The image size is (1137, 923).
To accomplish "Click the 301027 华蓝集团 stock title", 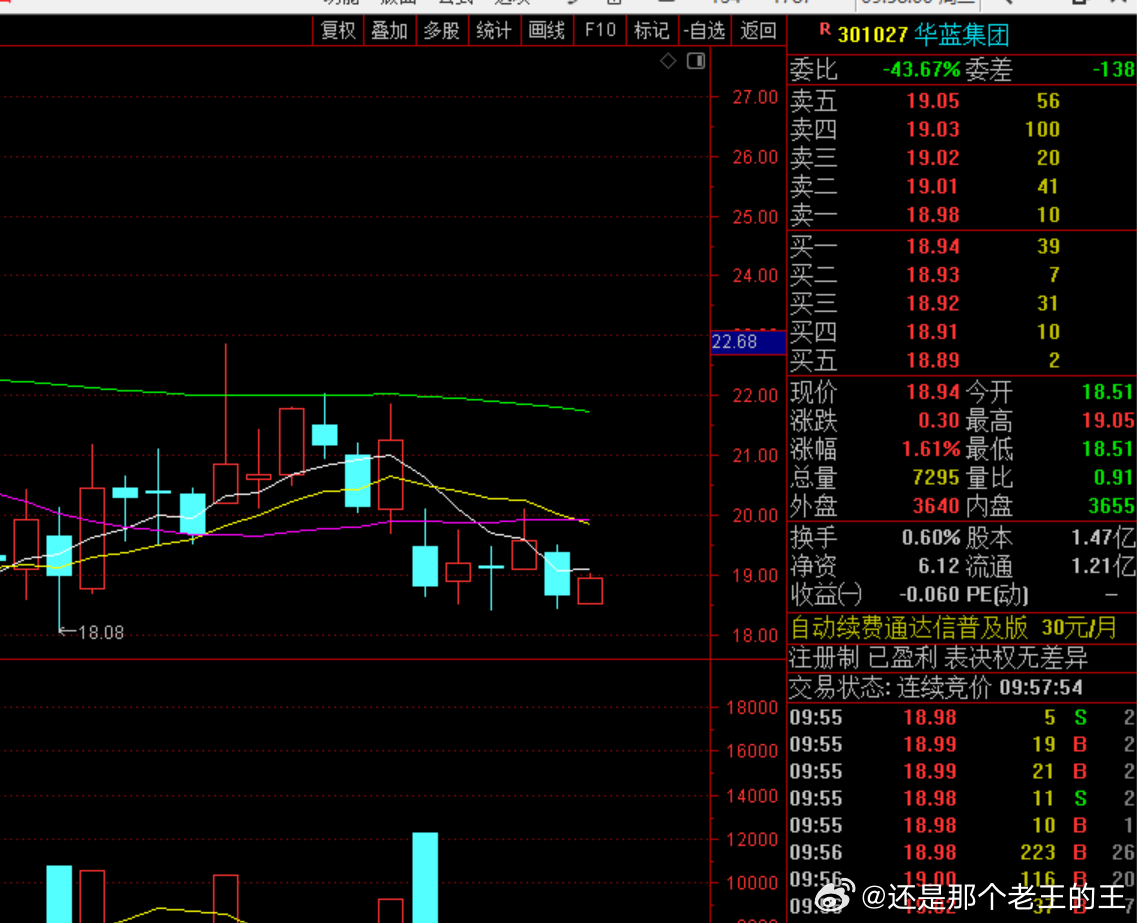I will click(923, 34).
